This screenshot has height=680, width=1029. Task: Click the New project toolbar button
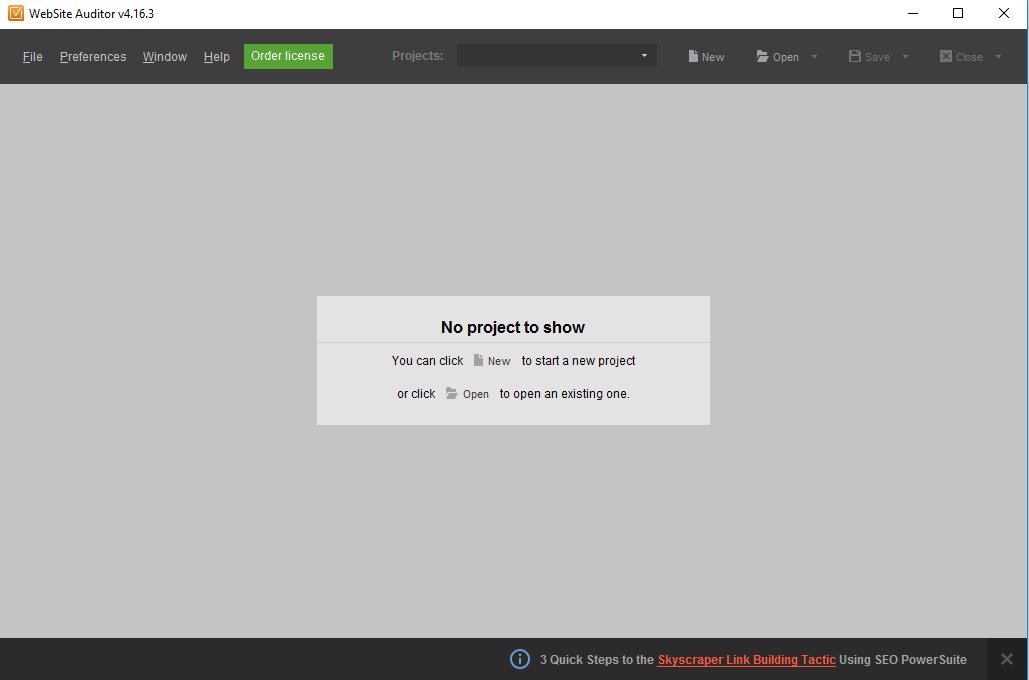point(706,56)
